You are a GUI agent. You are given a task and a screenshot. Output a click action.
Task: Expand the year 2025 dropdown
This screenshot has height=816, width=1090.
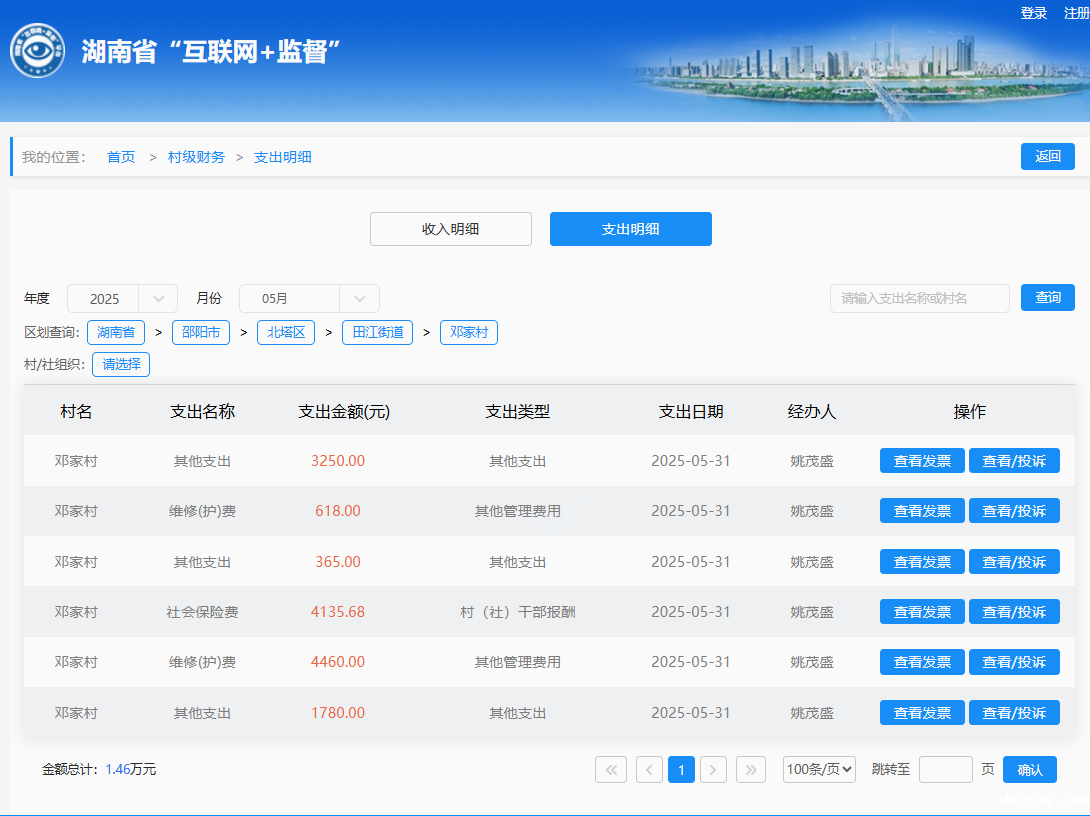[122, 298]
